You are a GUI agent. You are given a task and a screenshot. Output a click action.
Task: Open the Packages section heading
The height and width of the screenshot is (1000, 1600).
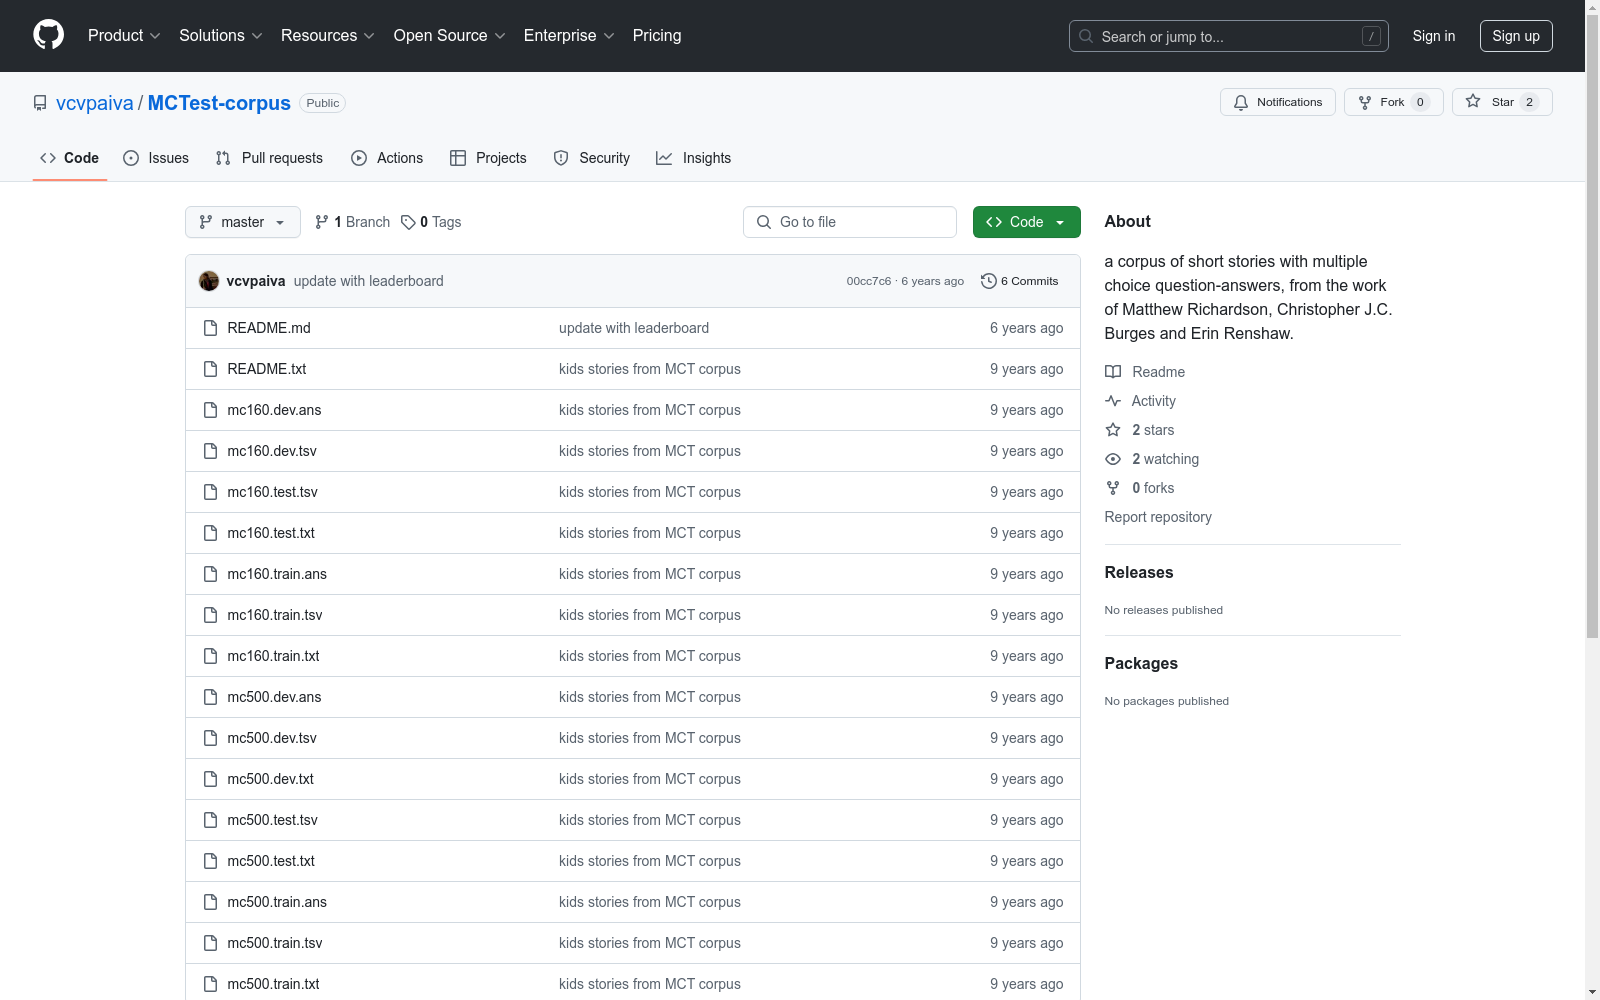[x=1141, y=663]
